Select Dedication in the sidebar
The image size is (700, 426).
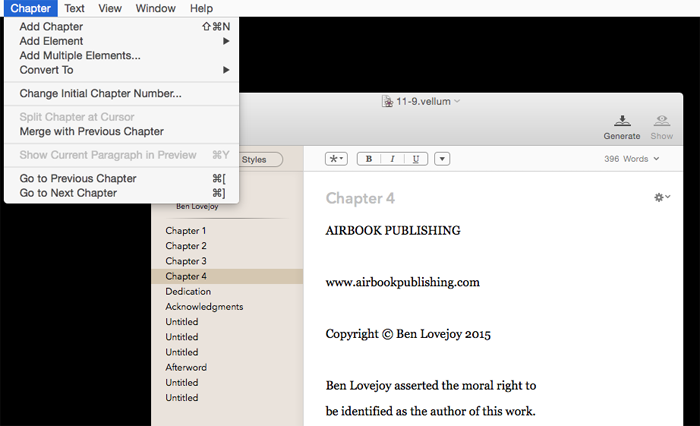point(188,291)
